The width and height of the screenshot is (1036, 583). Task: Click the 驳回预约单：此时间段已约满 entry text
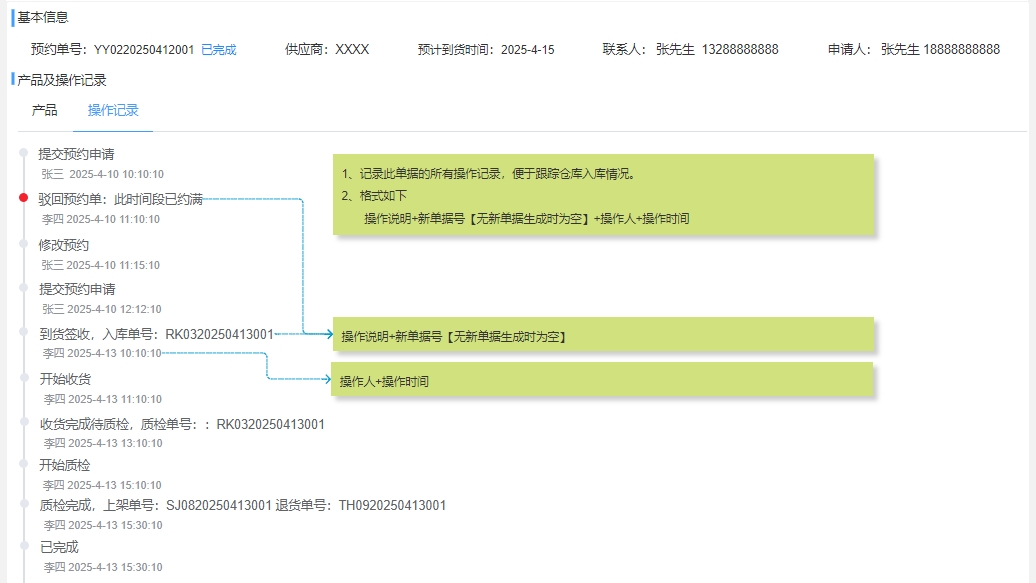[120, 200]
